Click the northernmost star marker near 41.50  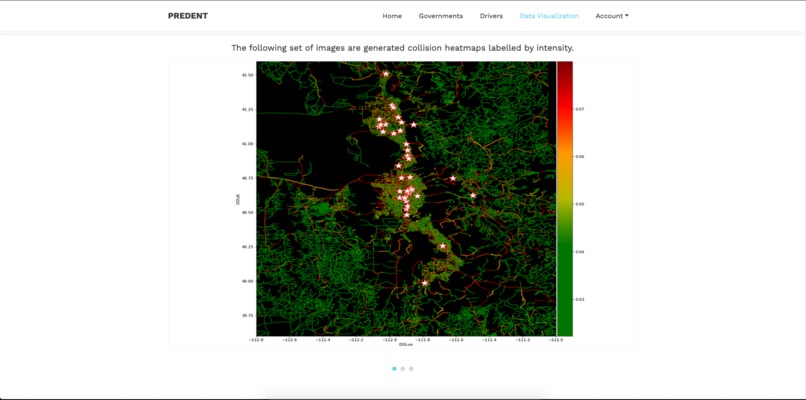tap(386, 74)
